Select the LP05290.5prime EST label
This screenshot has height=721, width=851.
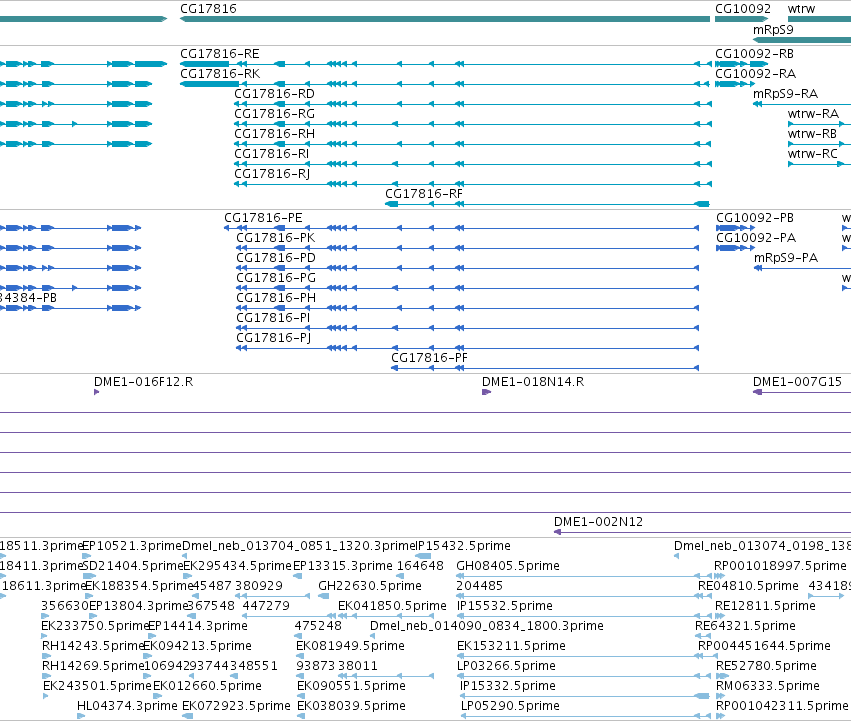click(x=510, y=706)
